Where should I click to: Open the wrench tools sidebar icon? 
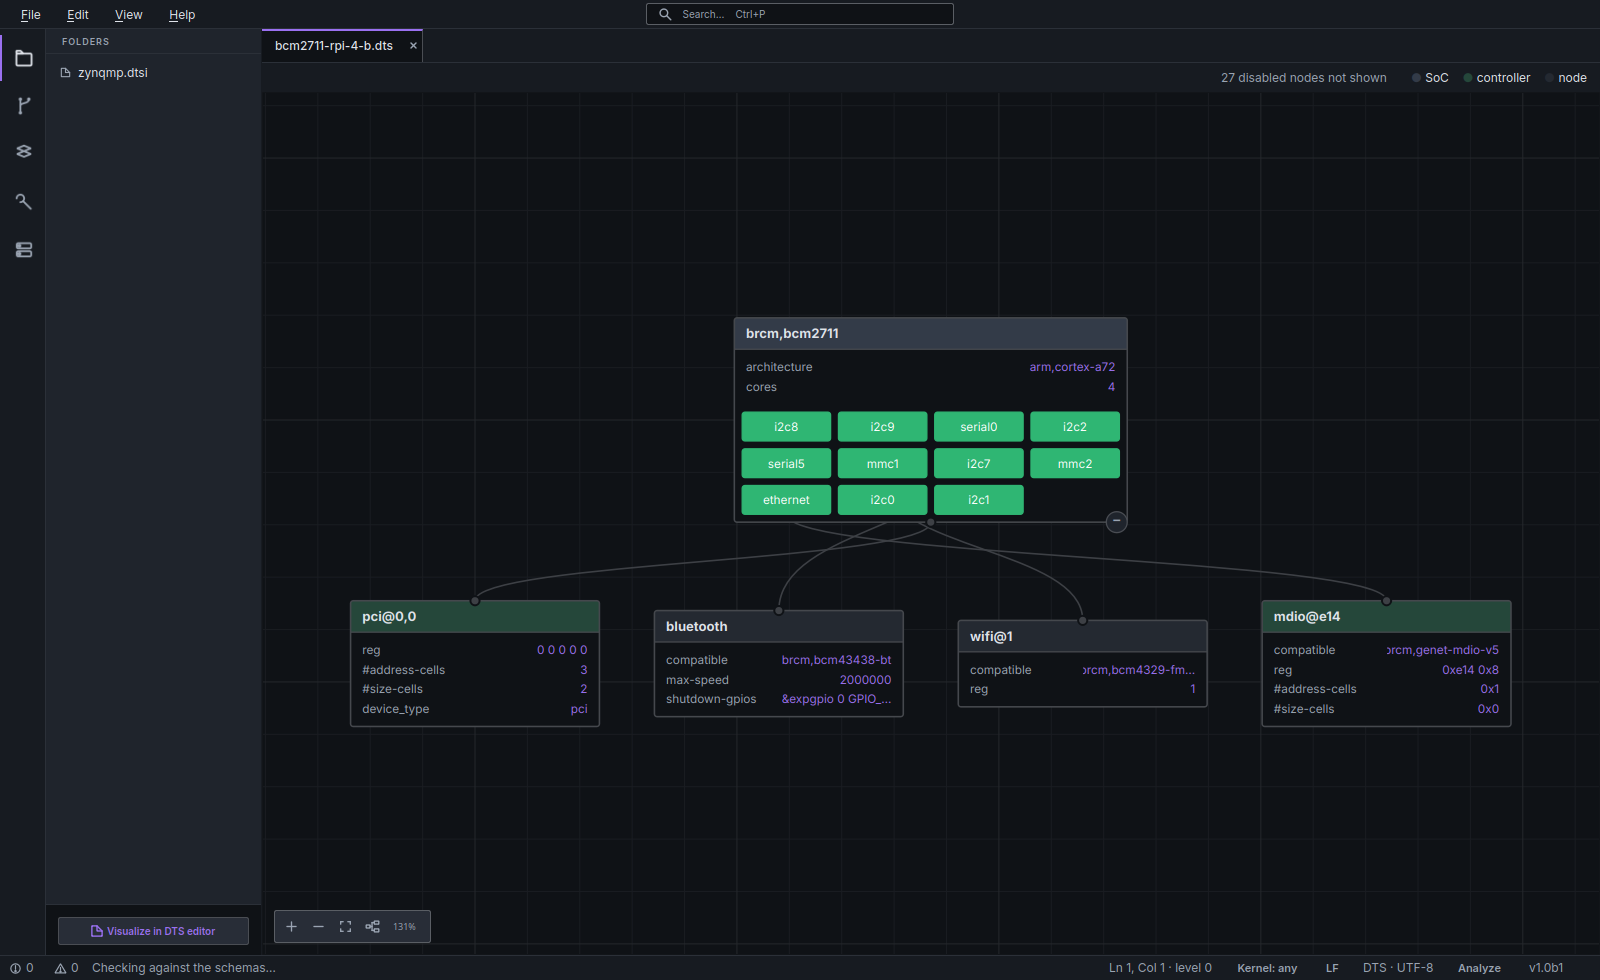click(x=24, y=201)
